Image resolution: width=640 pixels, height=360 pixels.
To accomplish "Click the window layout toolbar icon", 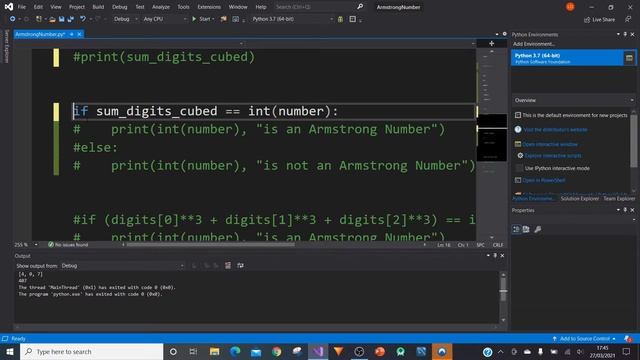I will pos(353,19).
